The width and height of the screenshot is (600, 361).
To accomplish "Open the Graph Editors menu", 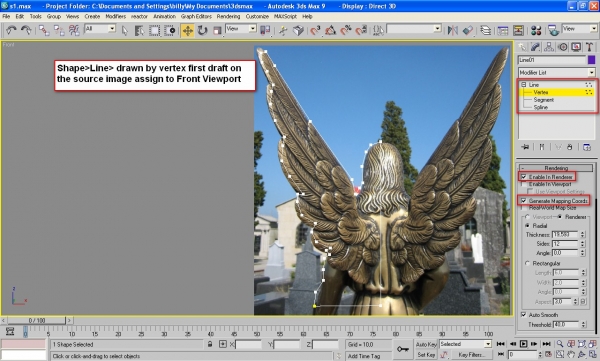I will pos(196,16).
